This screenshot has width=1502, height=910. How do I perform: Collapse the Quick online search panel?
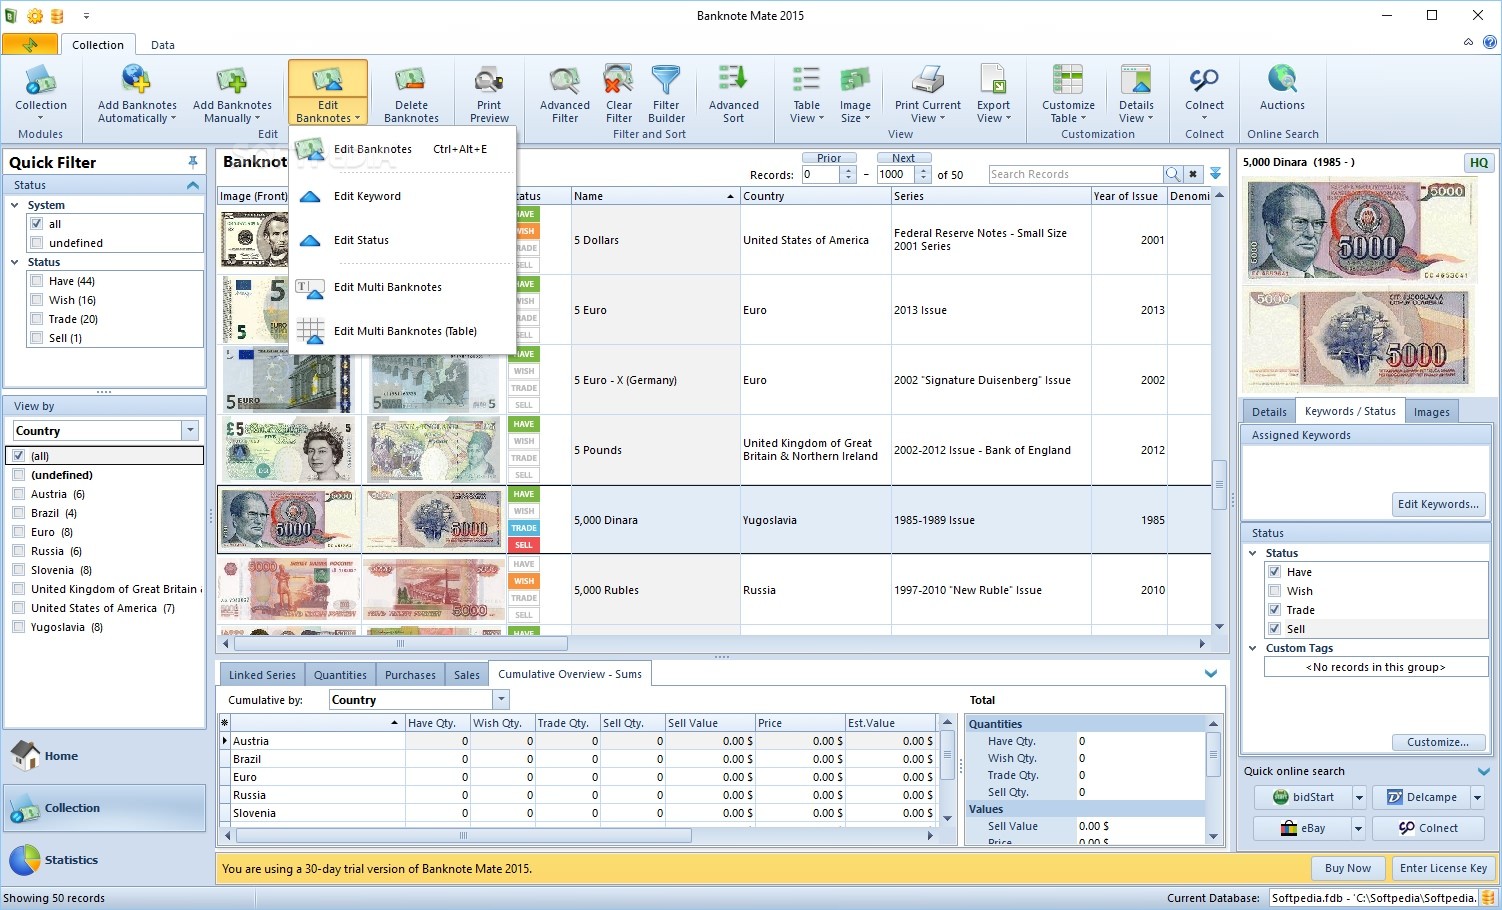1483,771
